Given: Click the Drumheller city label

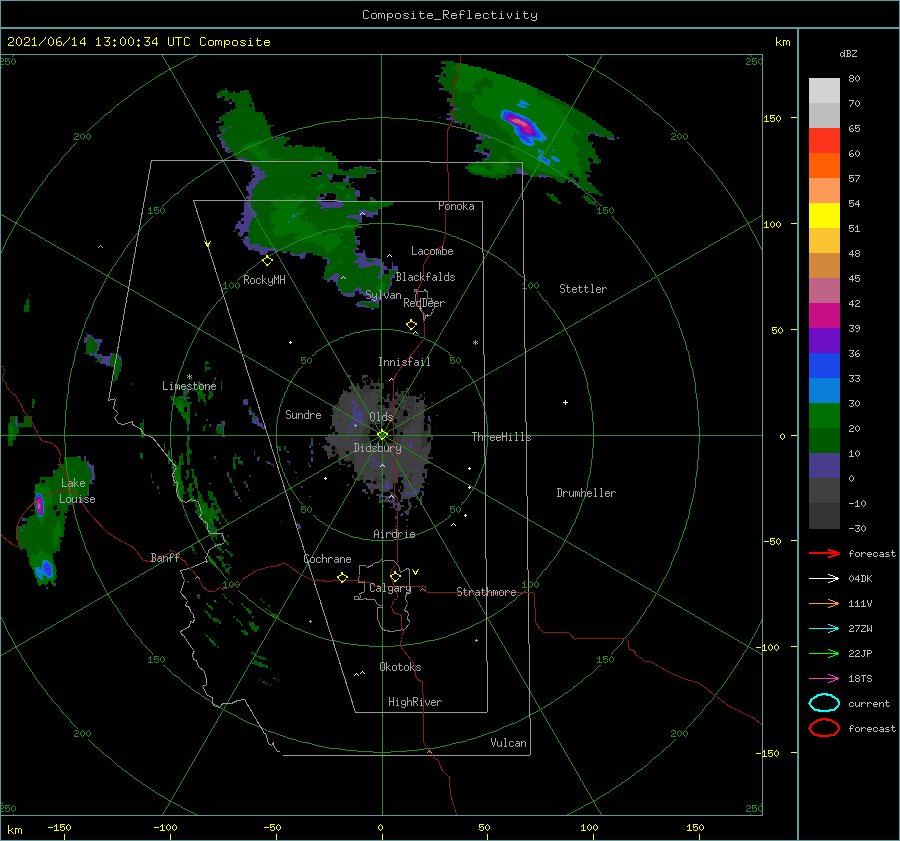Looking at the screenshot, I should point(586,493).
